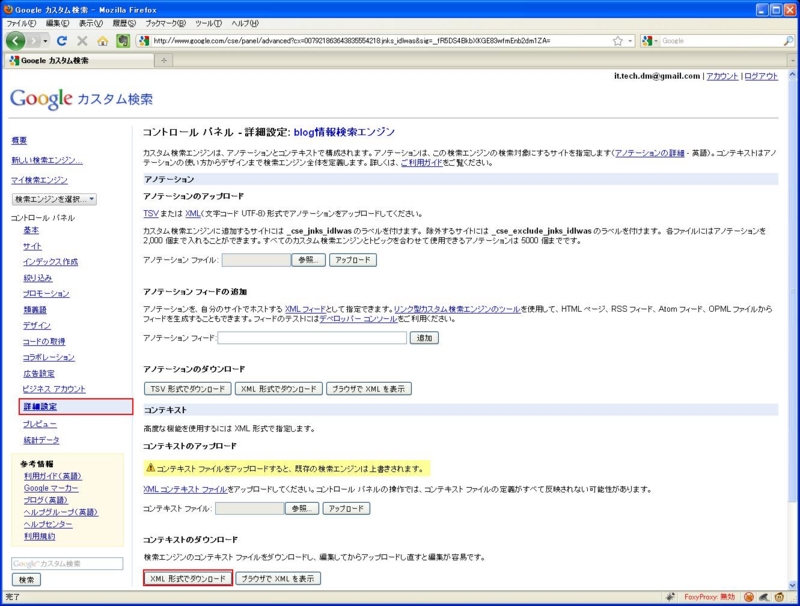Click the red circular status bar icon
This screenshot has width=800, height=606.
[x=748, y=597]
